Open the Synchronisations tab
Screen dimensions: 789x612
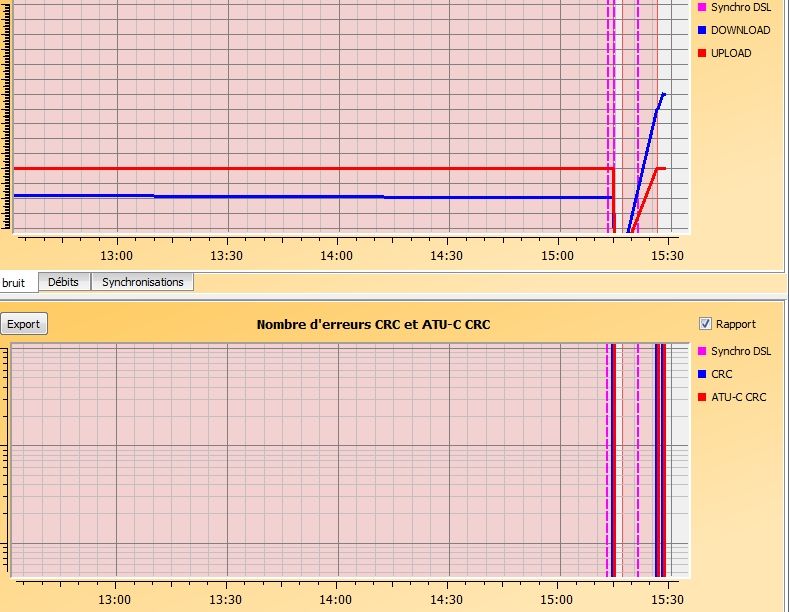(x=142, y=282)
